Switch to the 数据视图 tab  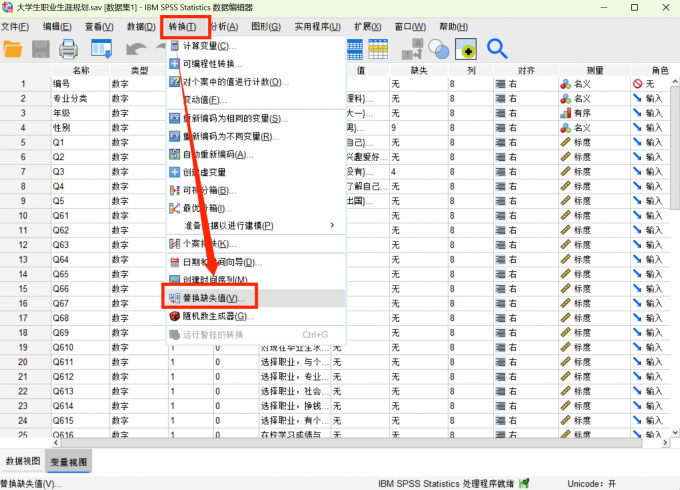23,461
